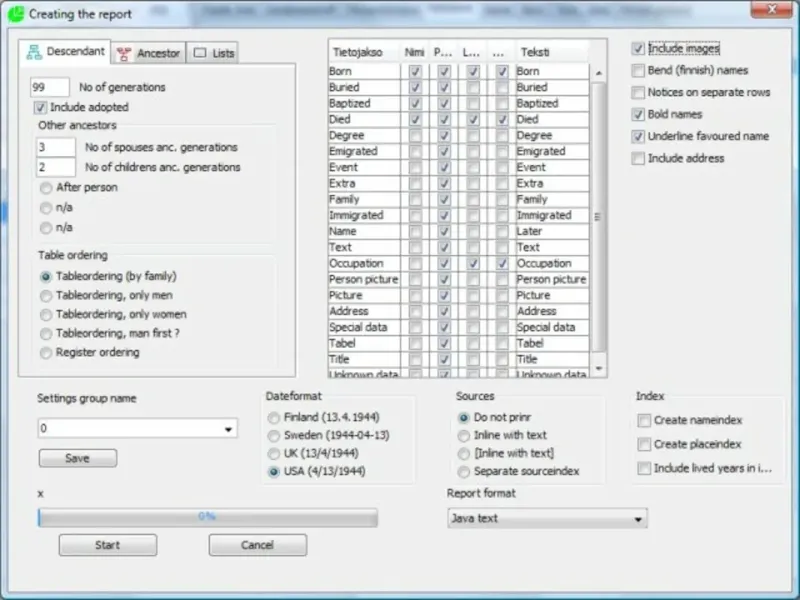
Task: Click the Immigrated cell in Teksti column
Action: point(552,215)
